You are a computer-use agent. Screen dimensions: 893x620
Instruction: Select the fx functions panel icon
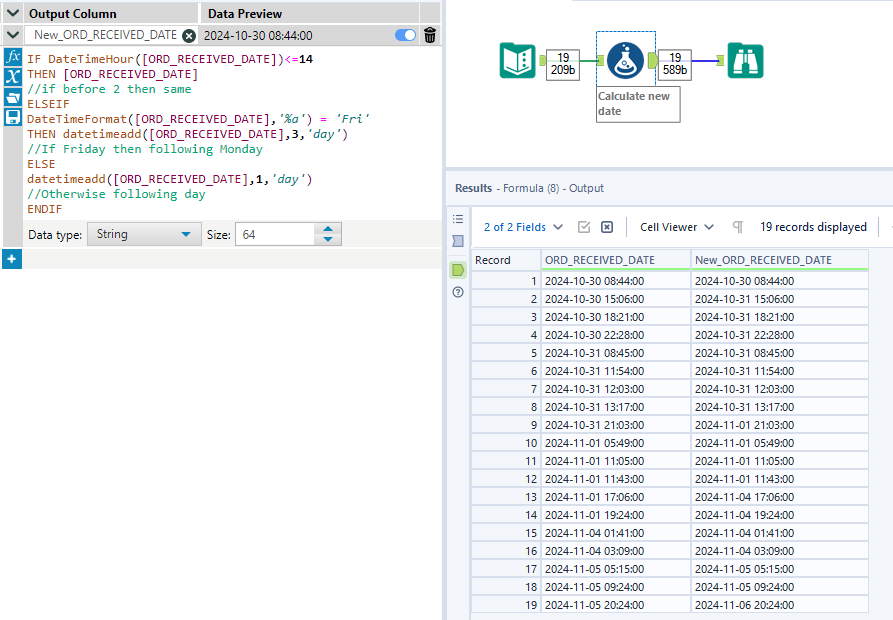[12, 58]
